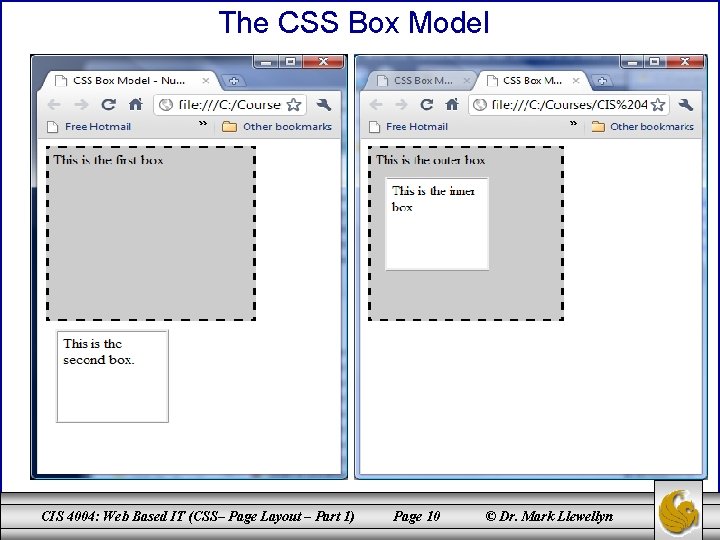
Task: Select active second tab in right window
Action: click(x=532, y=81)
